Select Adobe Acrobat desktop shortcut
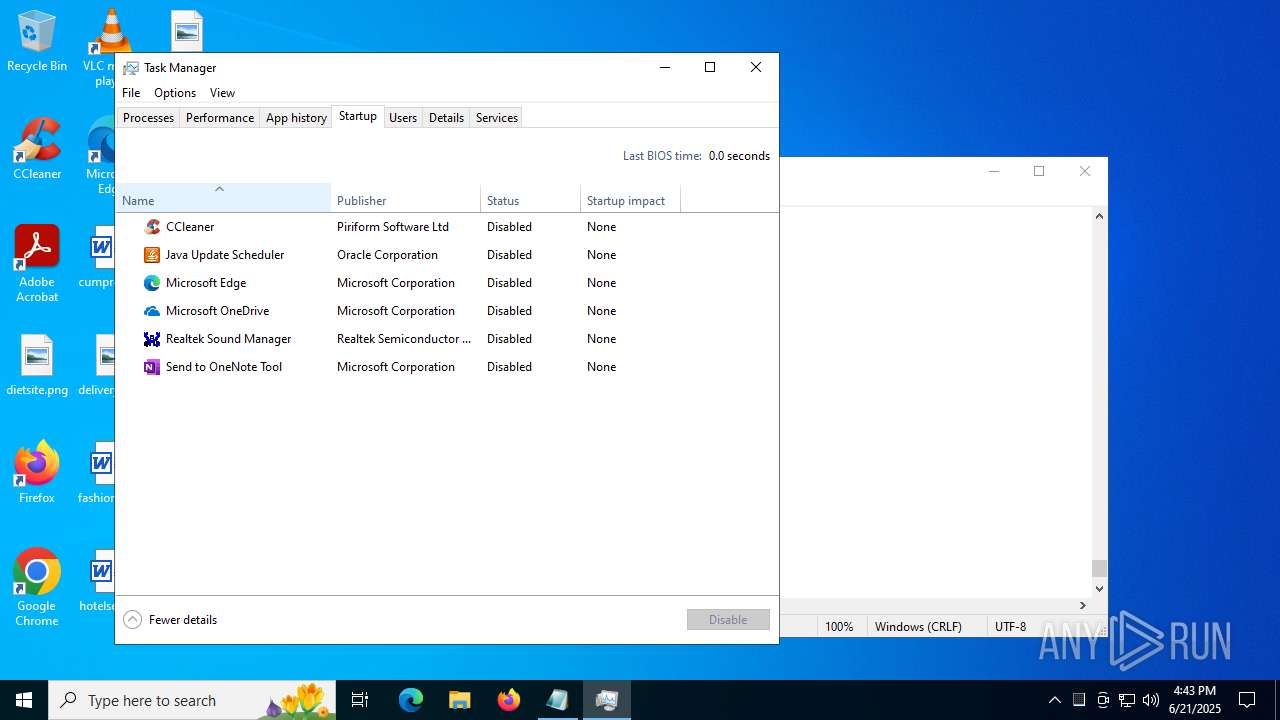1280x720 pixels. pos(37,264)
